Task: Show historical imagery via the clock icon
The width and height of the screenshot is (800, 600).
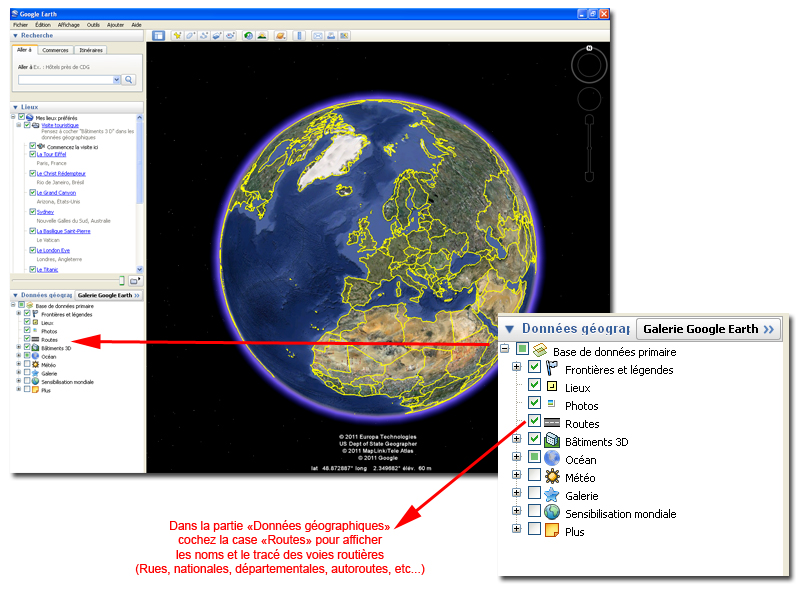Action: (x=248, y=35)
